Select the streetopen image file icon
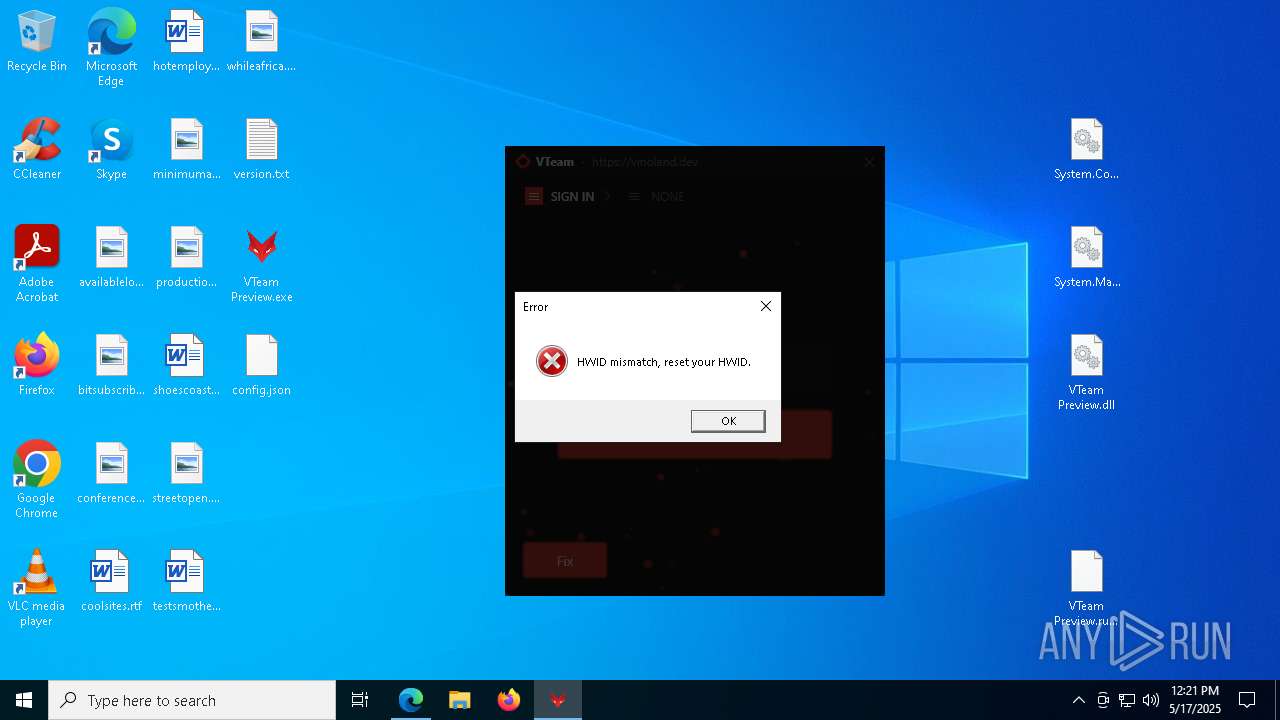Viewport: 1280px width, 720px height. pos(186,473)
